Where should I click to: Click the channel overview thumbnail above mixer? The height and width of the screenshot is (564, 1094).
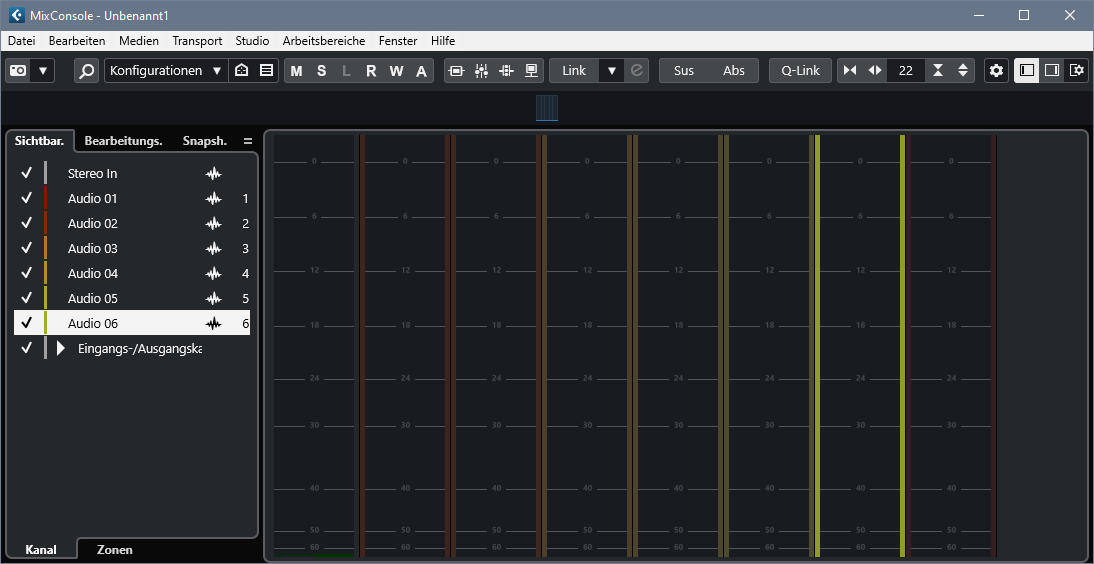[547, 108]
